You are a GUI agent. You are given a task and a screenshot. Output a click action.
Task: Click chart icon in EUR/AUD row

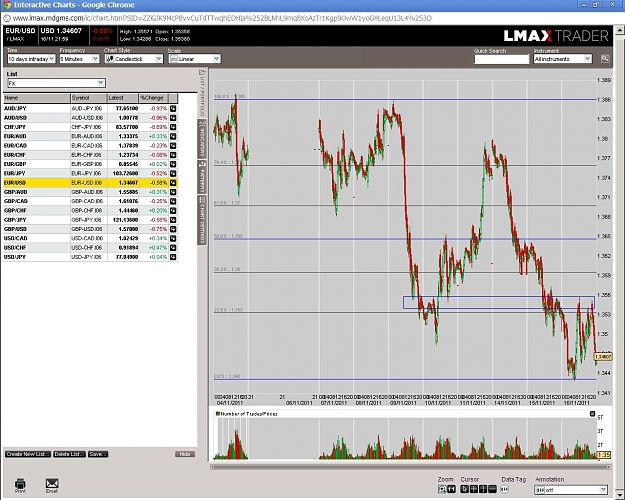(173, 136)
